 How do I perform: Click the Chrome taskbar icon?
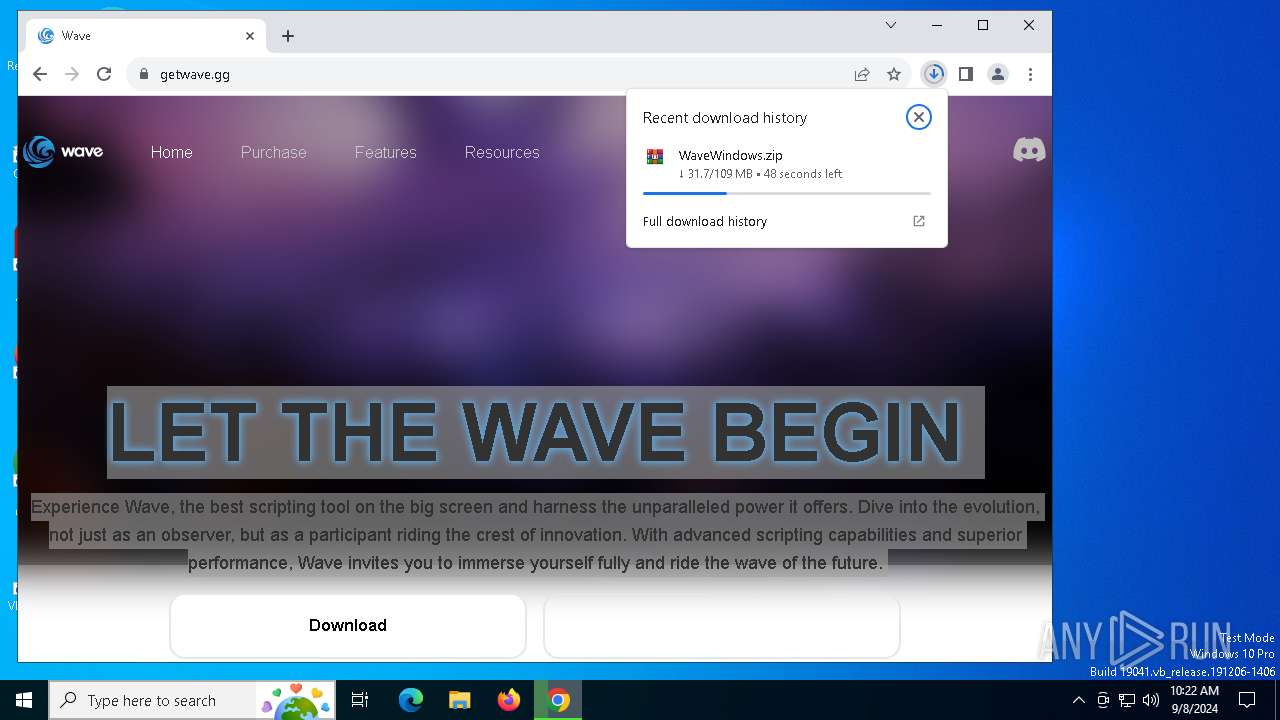pyautogui.click(x=558, y=700)
